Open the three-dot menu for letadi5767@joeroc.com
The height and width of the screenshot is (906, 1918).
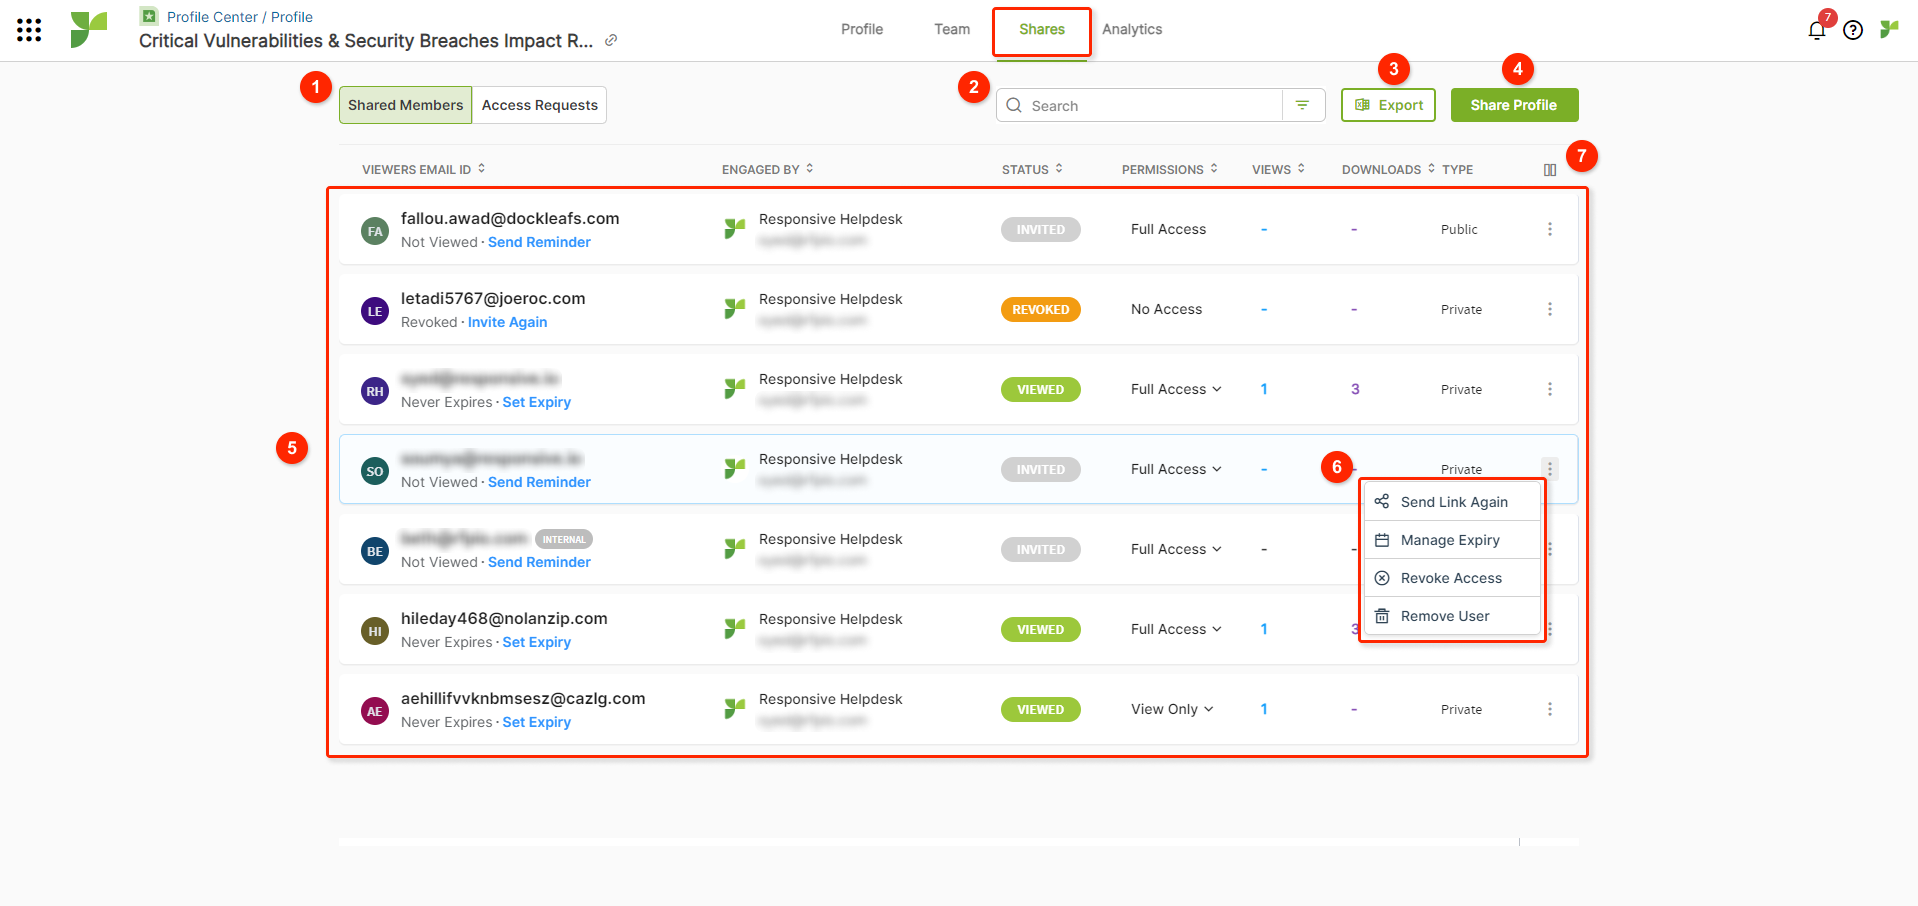tap(1549, 309)
